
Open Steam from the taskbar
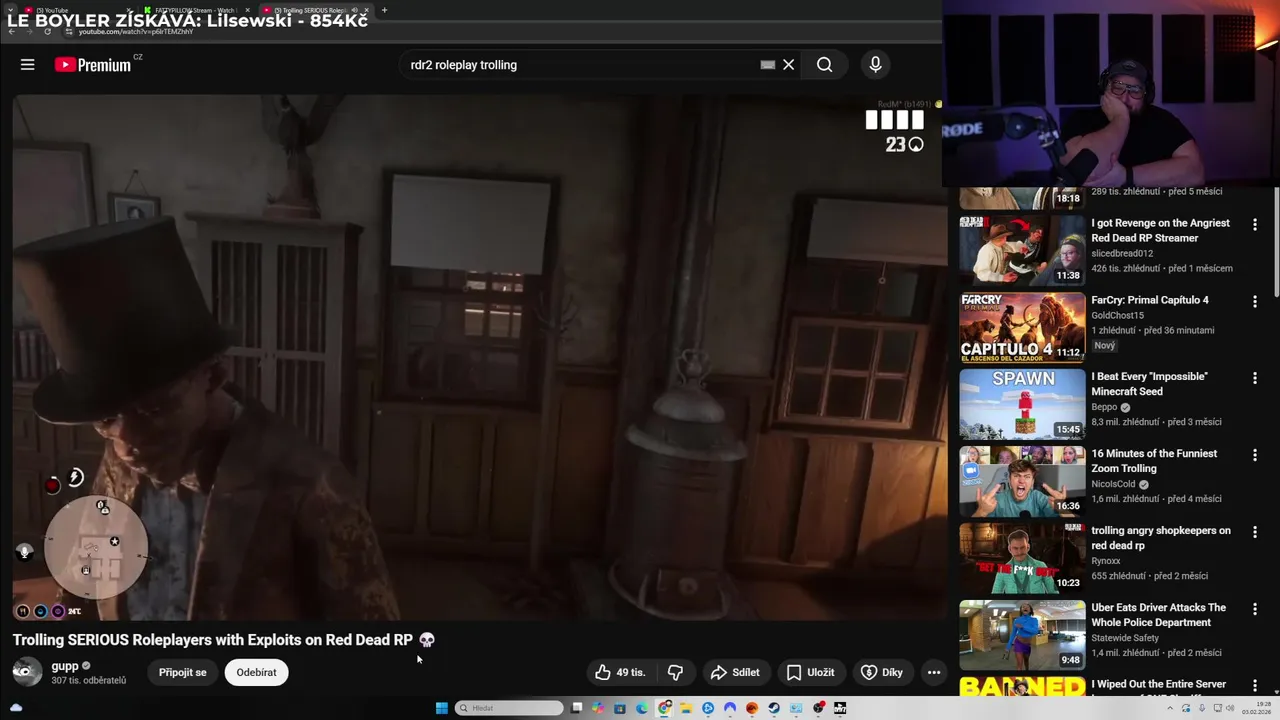click(774, 708)
